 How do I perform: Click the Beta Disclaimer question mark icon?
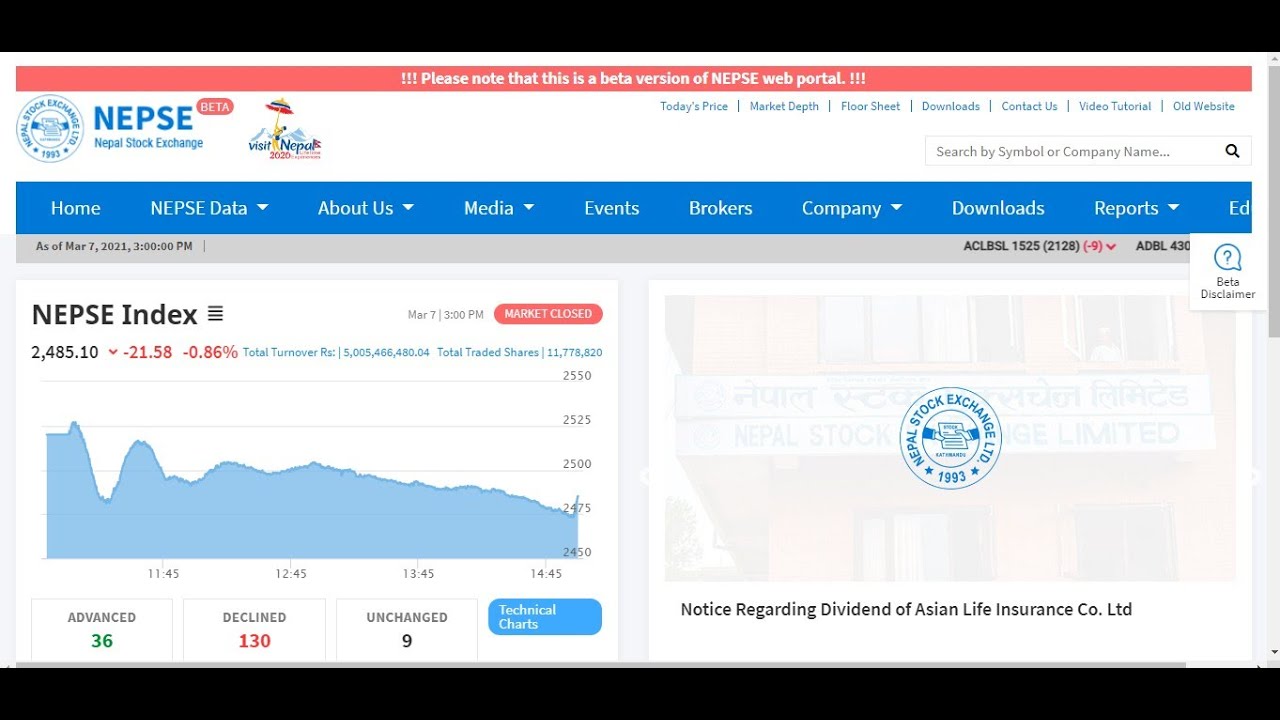tap(1227, 257)
